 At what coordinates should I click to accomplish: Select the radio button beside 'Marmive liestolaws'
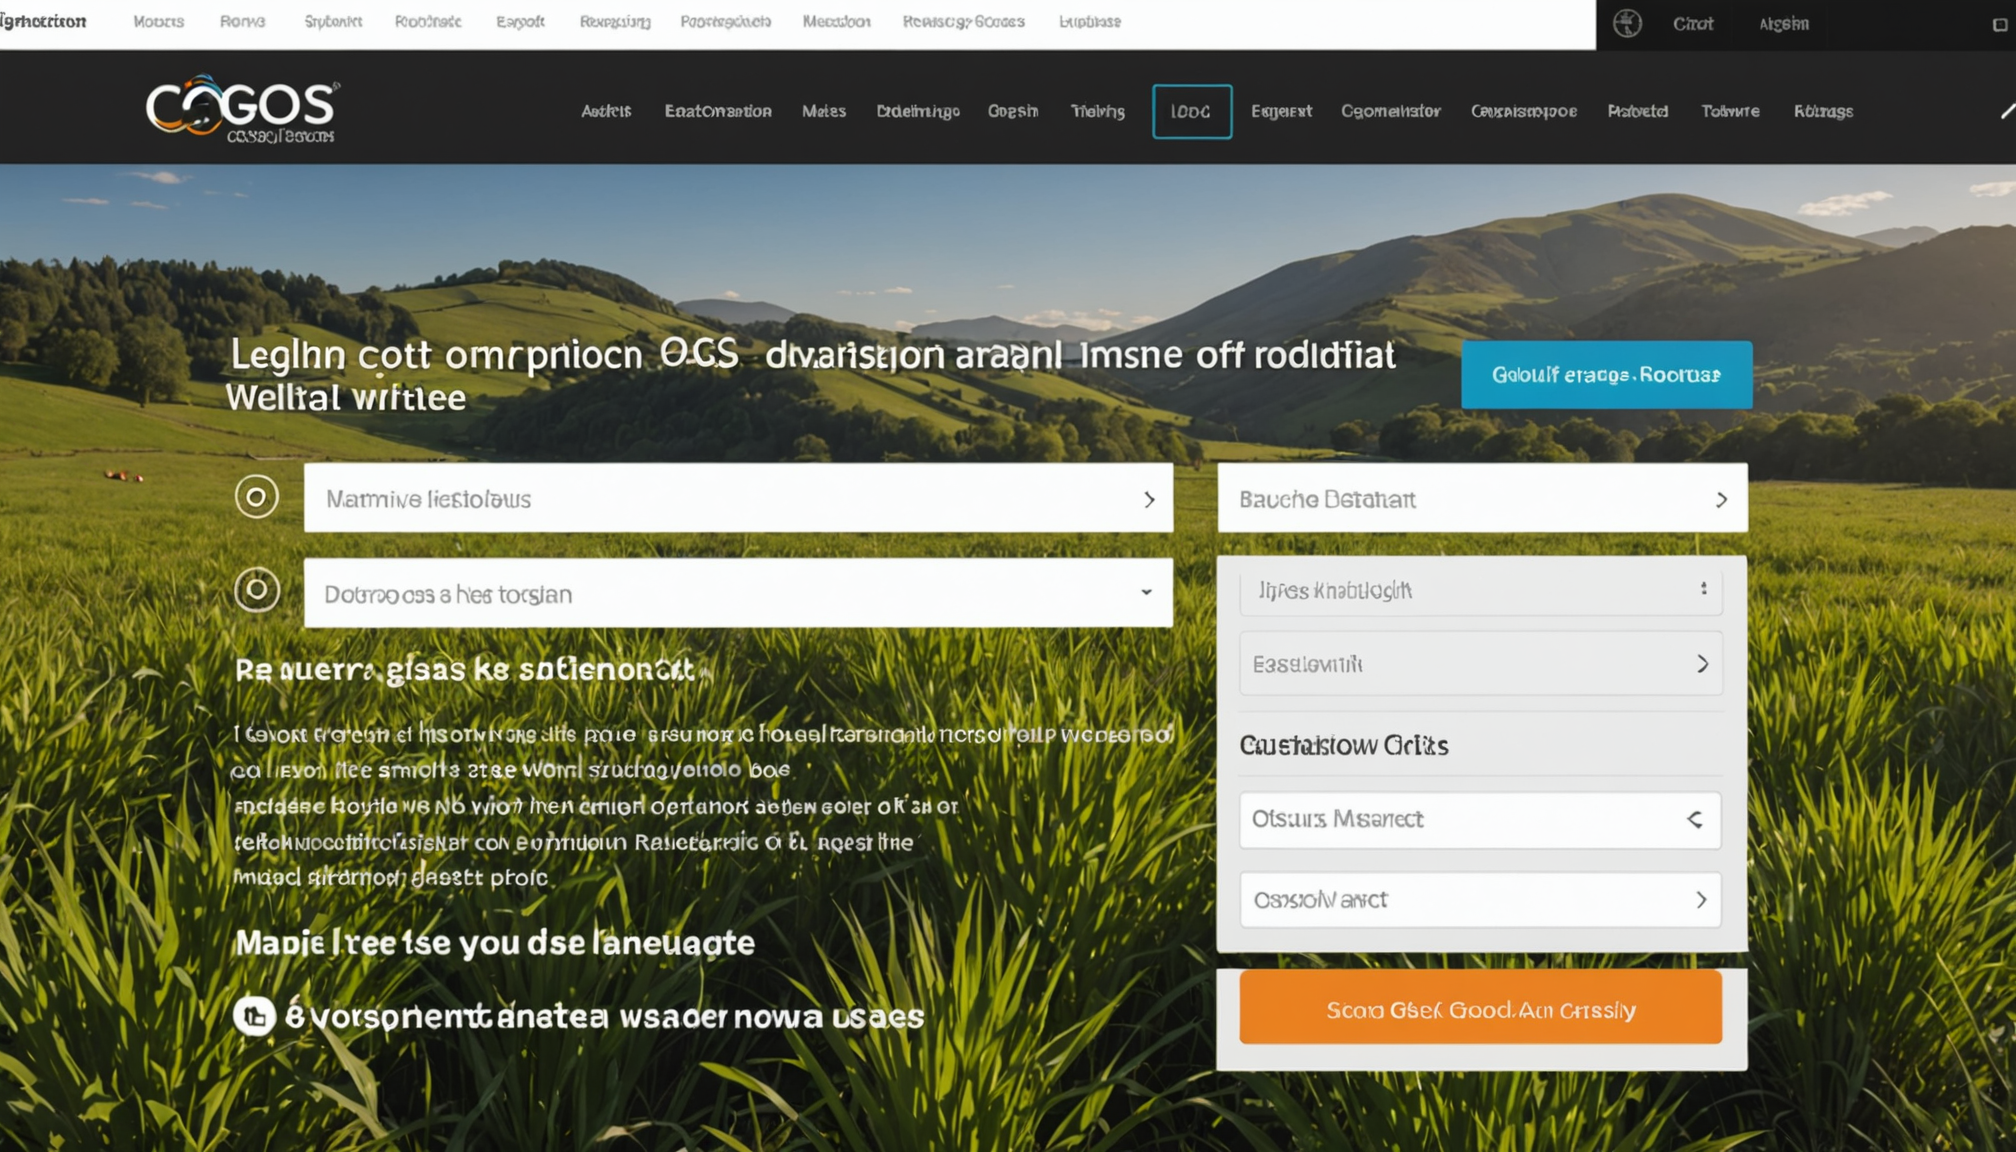pyautogui.click(x=257, y=496)
